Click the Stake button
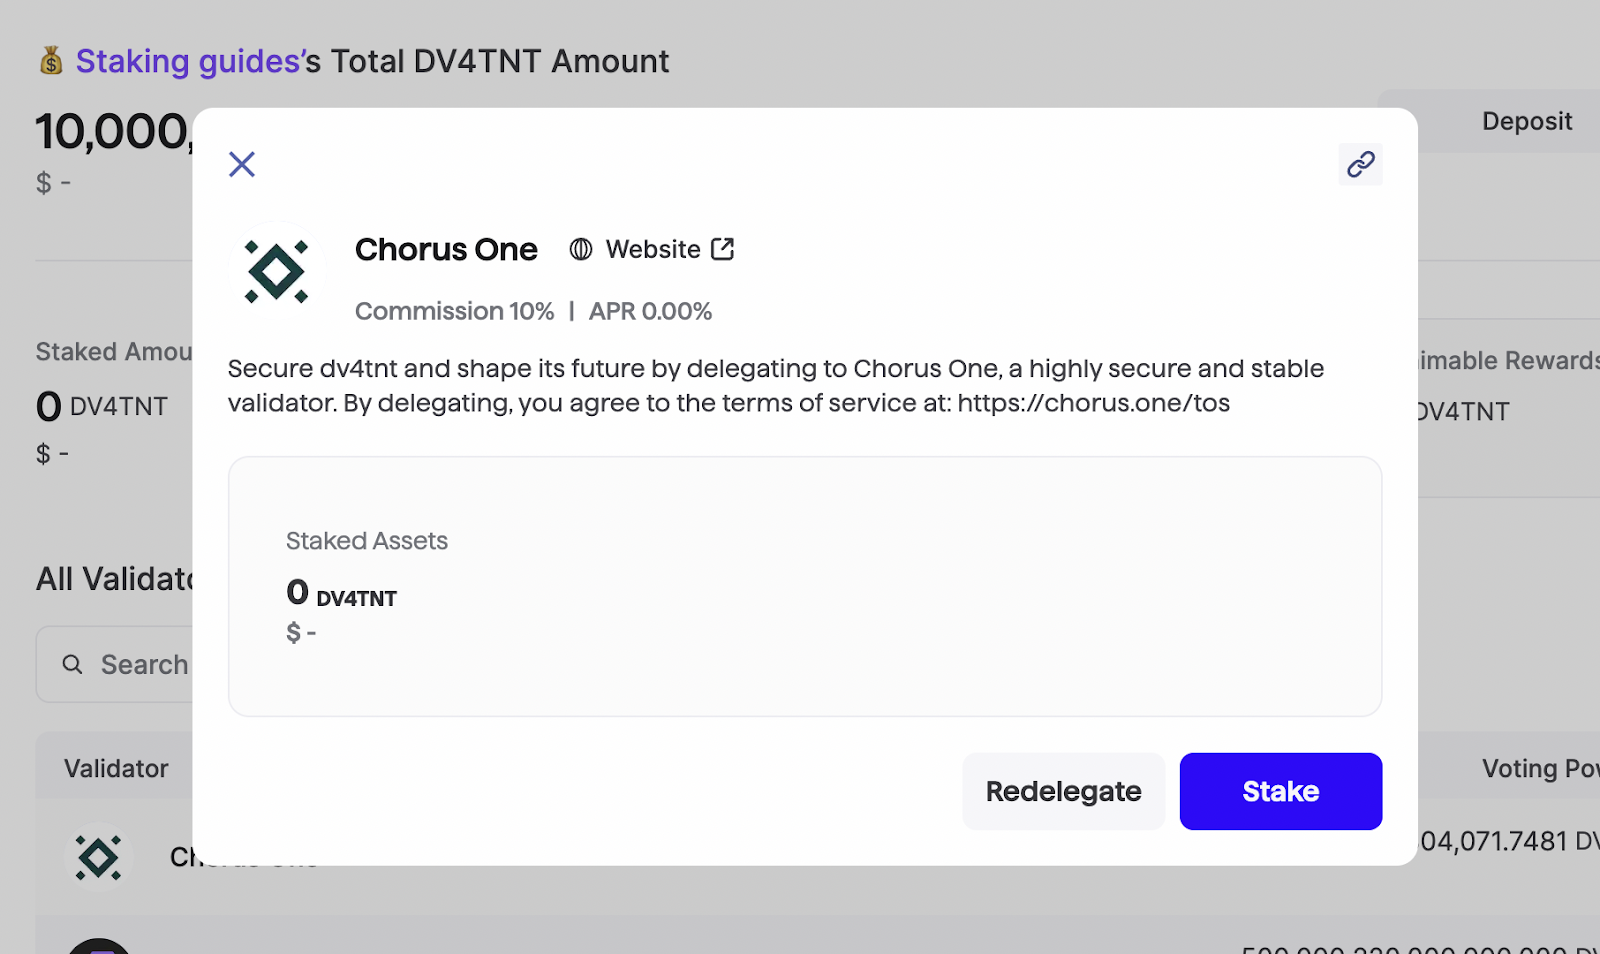Image resolution: width=1600 pixels, height=954 pixels. pos(1280,791)
